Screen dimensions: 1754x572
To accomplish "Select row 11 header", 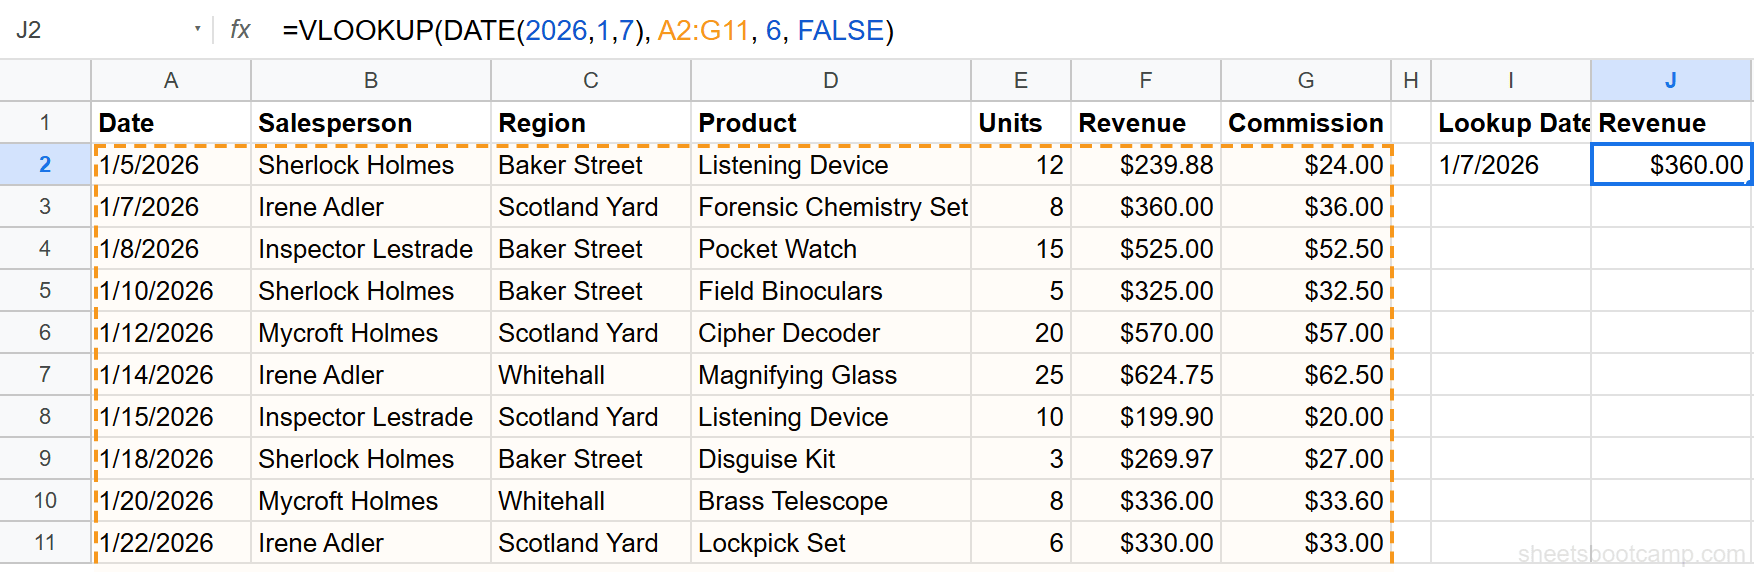I will (45, 543).
